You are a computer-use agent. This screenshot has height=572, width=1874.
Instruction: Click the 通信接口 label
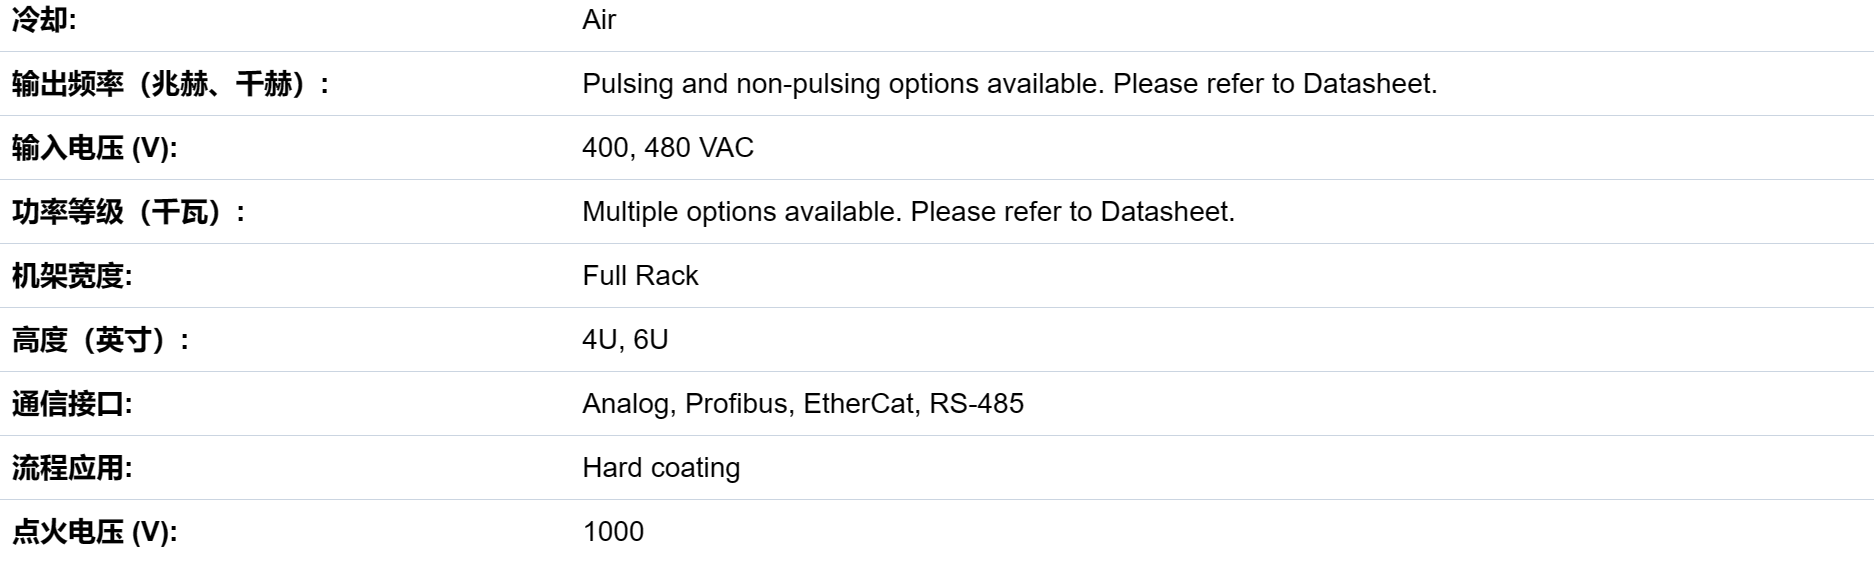tap(72, 404)
